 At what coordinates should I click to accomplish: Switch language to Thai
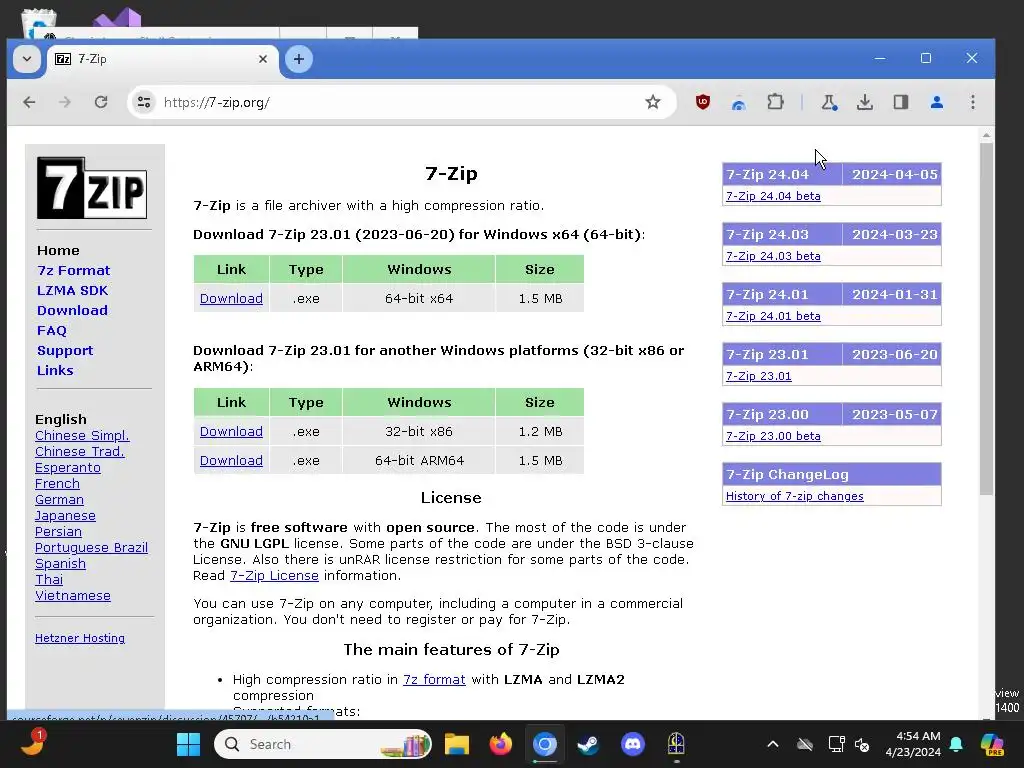tap(49, 579)
